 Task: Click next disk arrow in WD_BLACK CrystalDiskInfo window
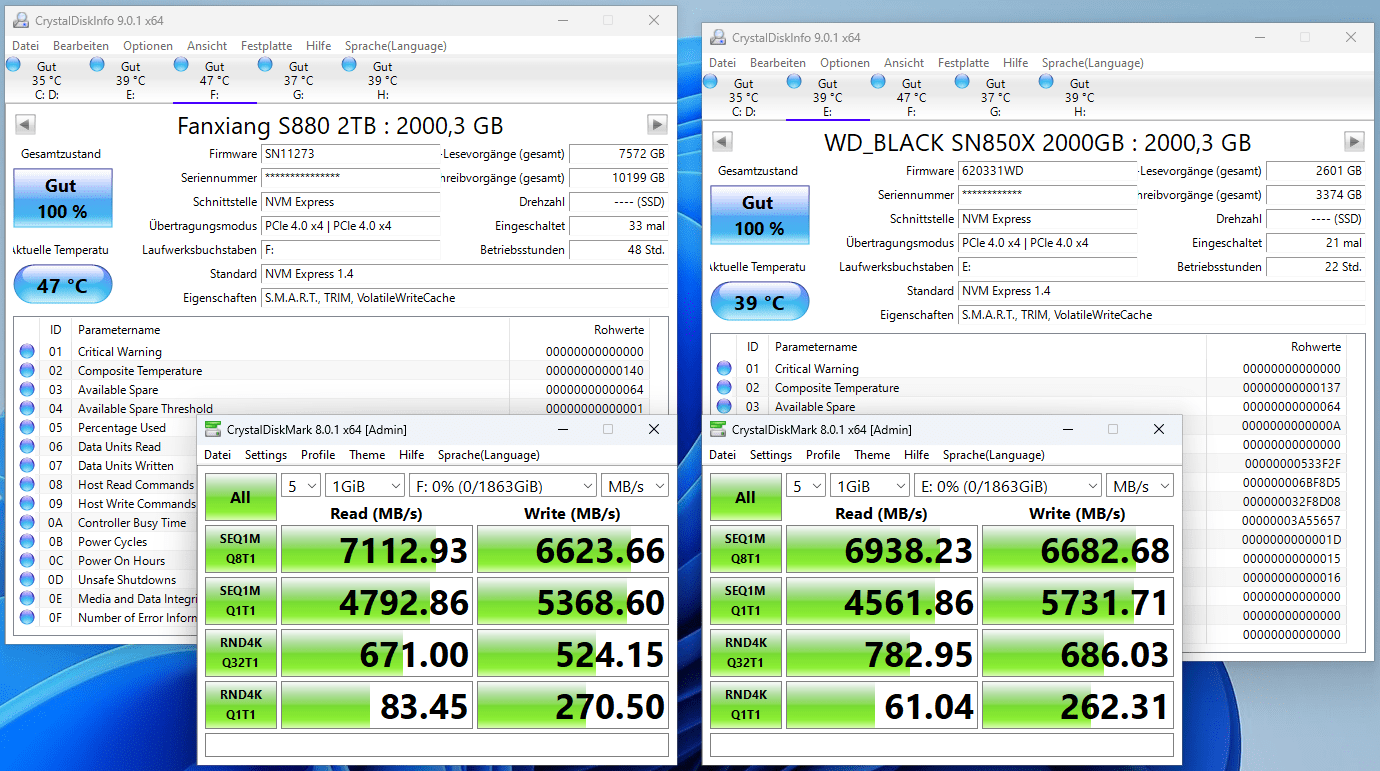[1354, 142]
